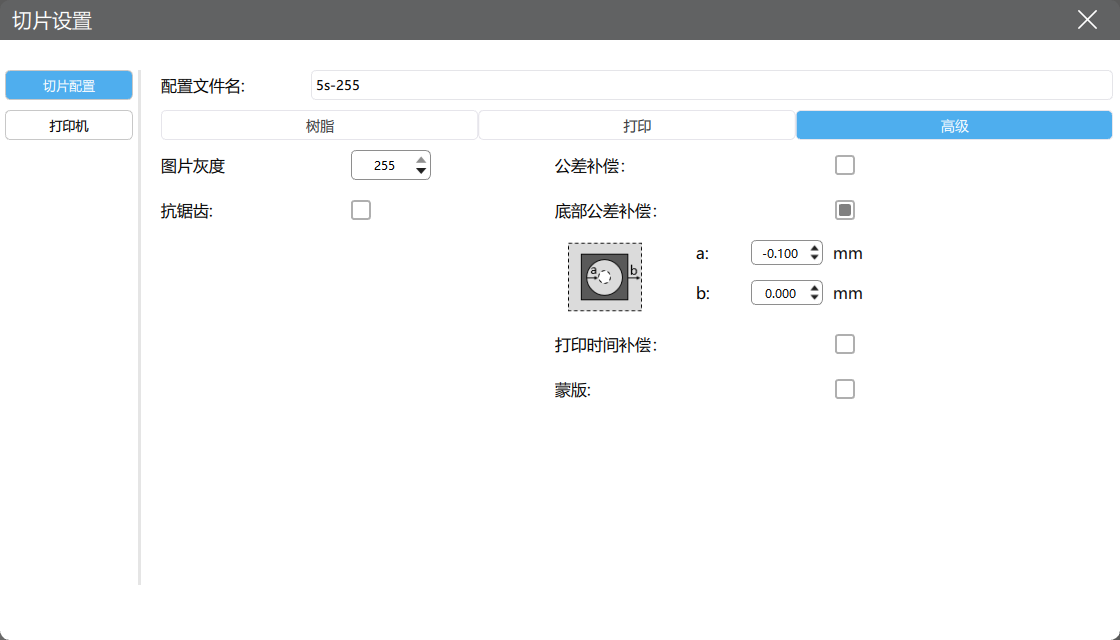Enable the 打印时间补偿 checkbox

tap(845, 344)
